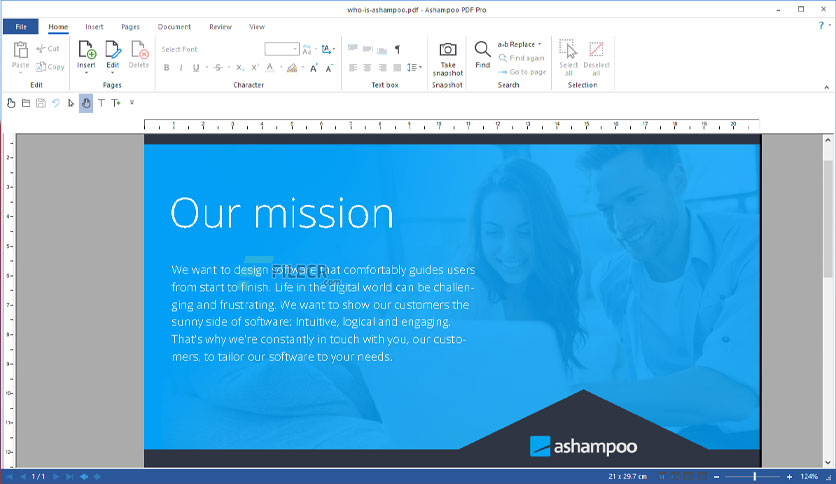Switch to the Home tab
This screenshot has height=484, width=836.
(58, 27)
